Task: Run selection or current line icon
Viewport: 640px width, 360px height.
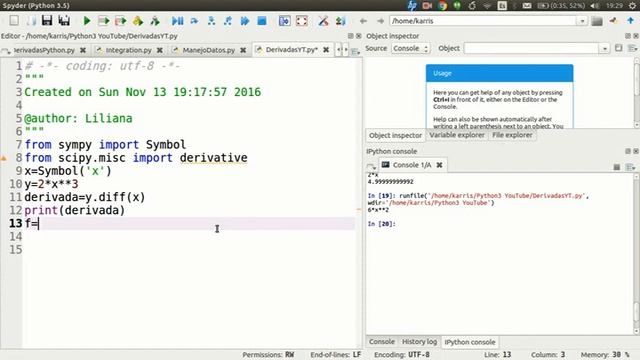Action: point(138,20)
